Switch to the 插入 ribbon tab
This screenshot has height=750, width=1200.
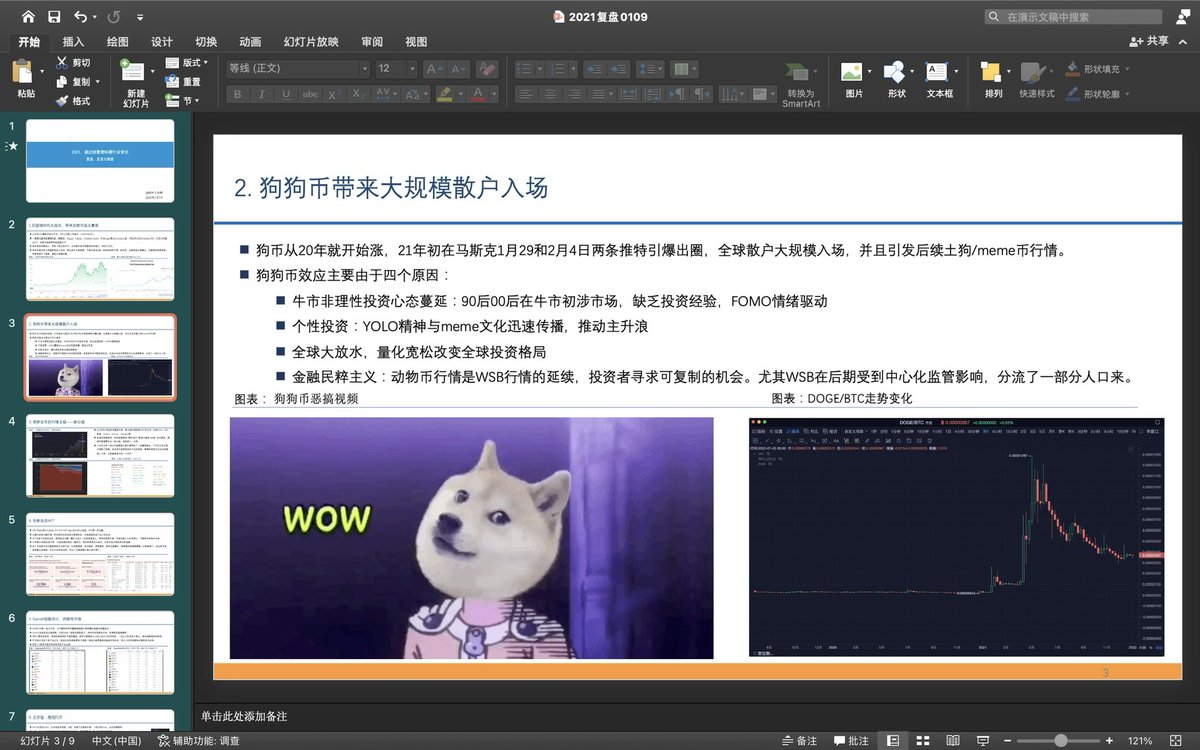[x=73, y=41]
